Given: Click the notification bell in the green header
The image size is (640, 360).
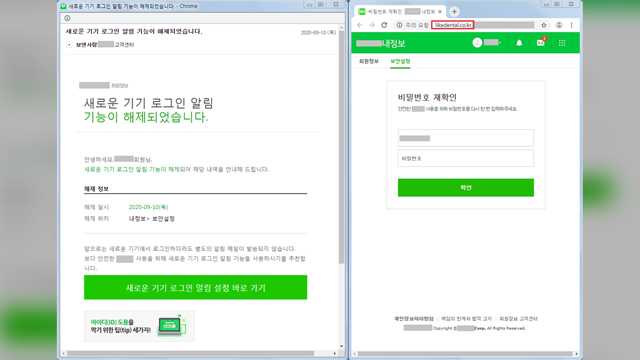Looking at the screenshot, I should click(x=519, y=43).
